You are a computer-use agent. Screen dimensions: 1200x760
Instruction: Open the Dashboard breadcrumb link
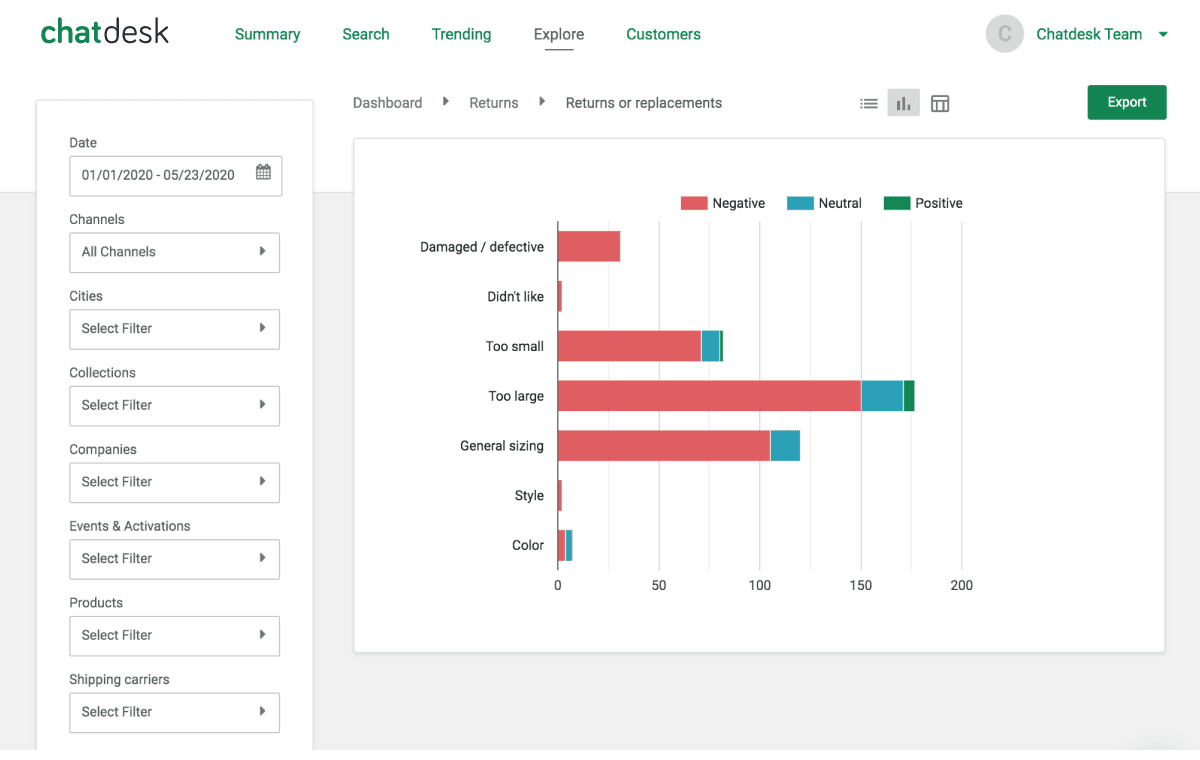point(387,102)
